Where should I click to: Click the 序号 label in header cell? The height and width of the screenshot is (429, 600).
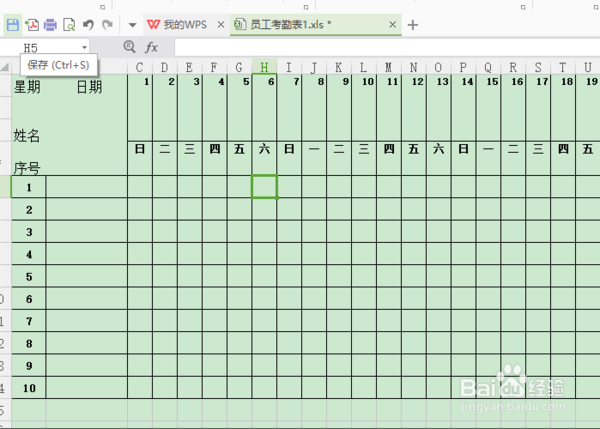pyautogui.click(x=27, y=168)
